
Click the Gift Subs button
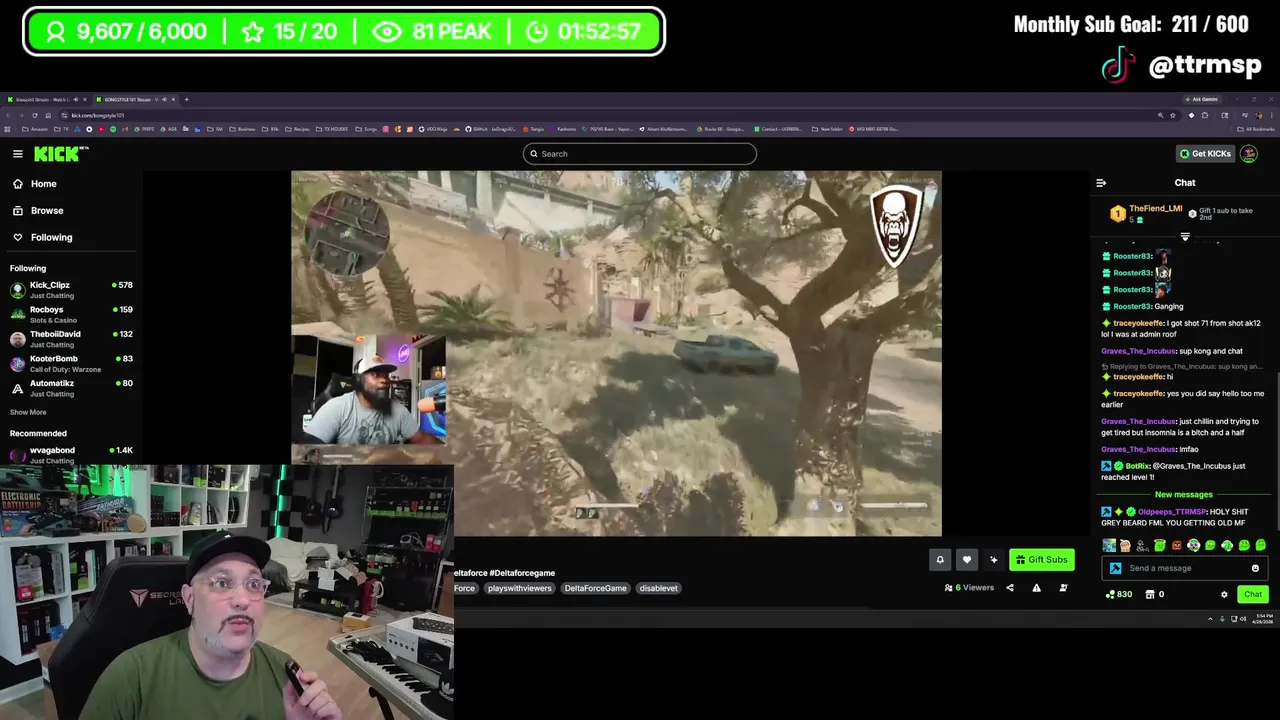click(x=1042, y=560)
